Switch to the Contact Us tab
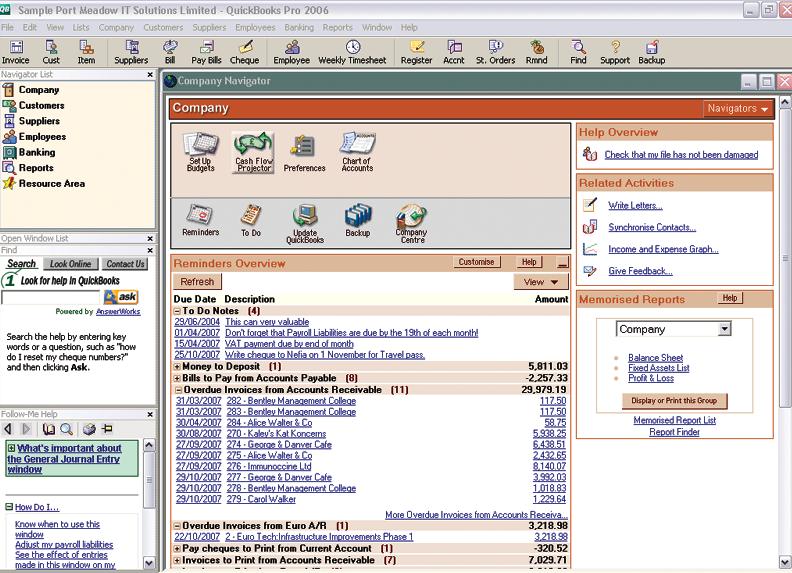The image size is (792, 573). pos(125,264)
